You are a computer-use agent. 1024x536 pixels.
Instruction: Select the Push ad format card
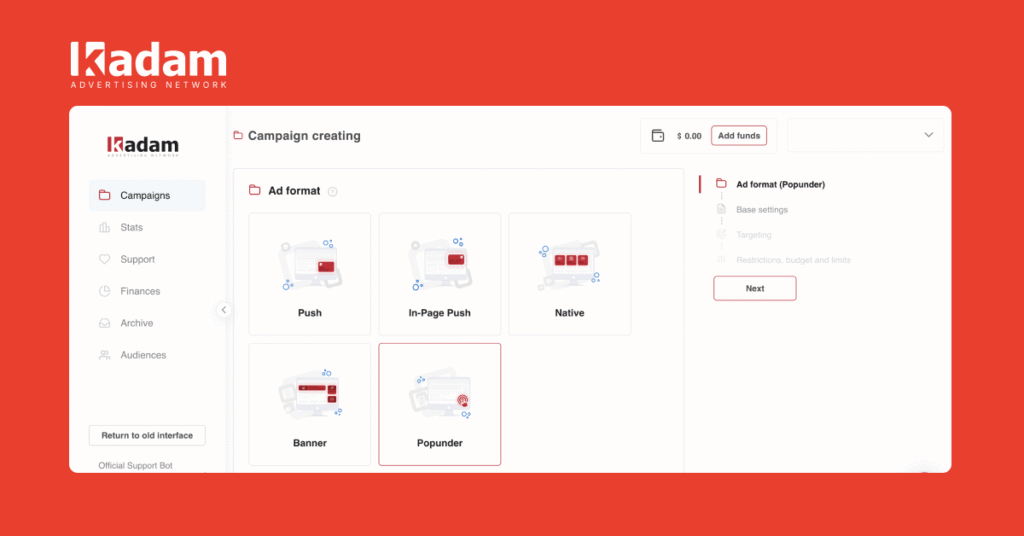coord(309,273)
